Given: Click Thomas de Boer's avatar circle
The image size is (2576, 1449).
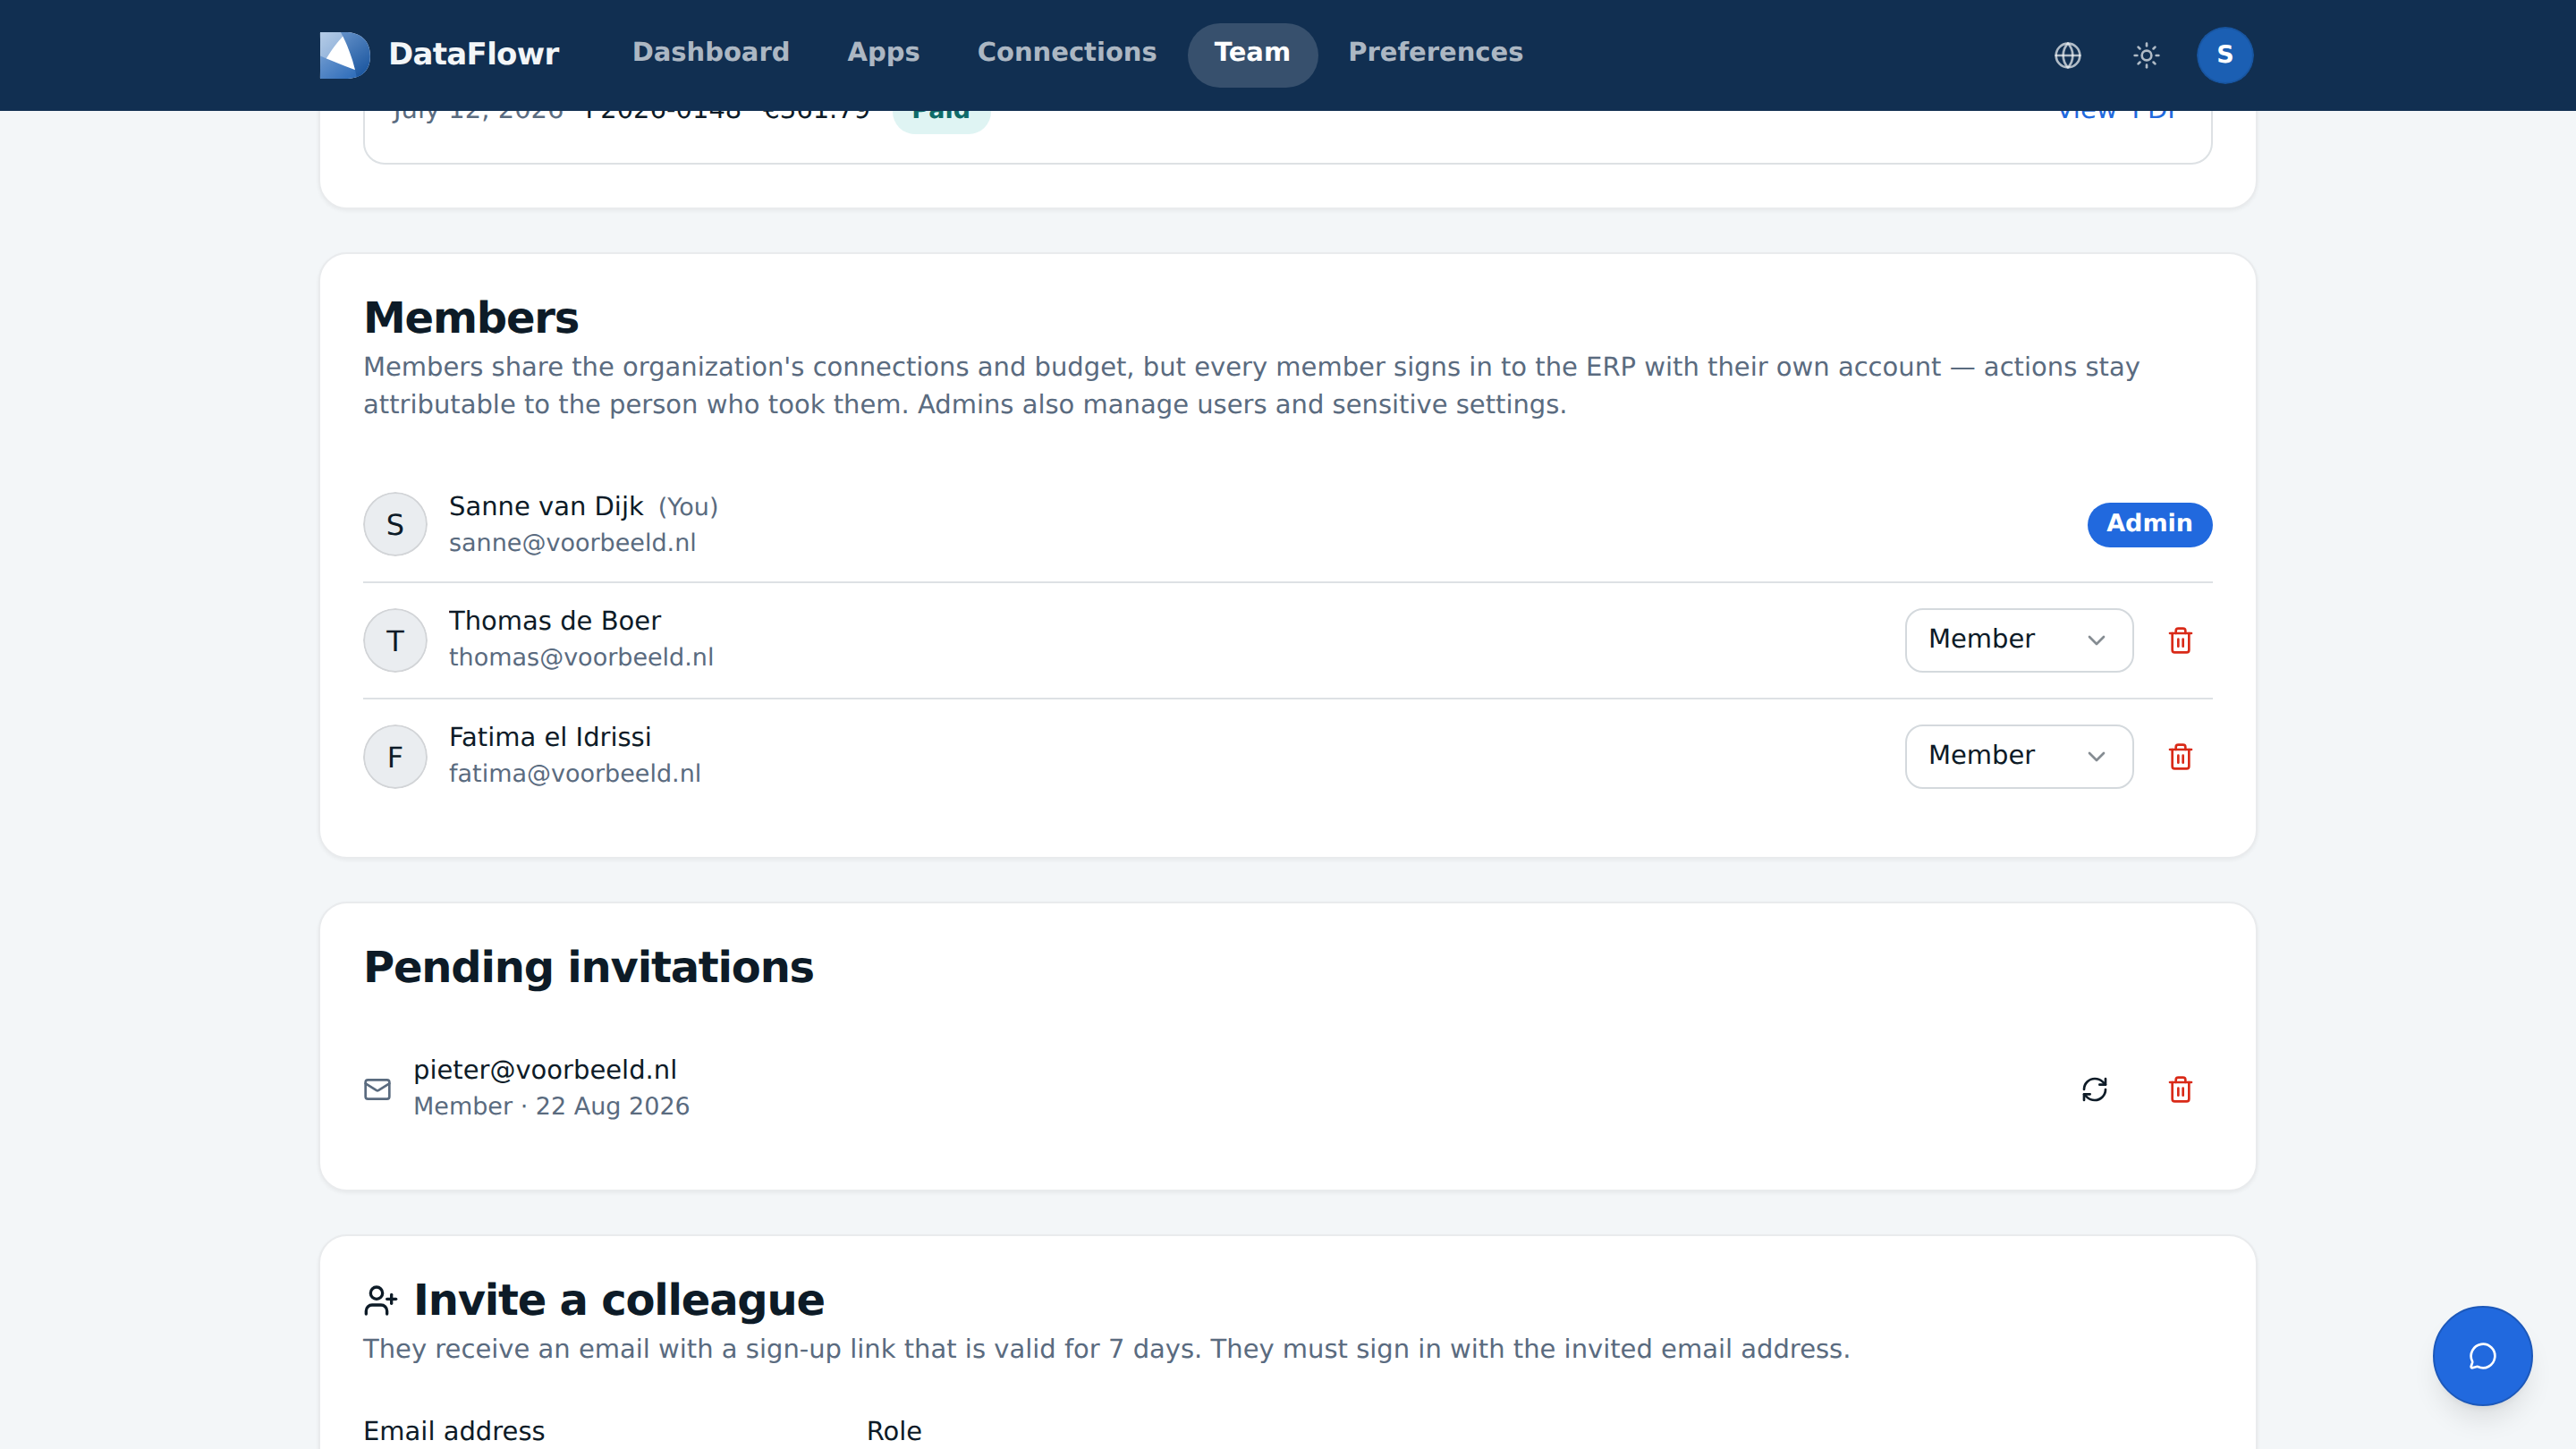Looking at the screenshot, I should (395, 640).
